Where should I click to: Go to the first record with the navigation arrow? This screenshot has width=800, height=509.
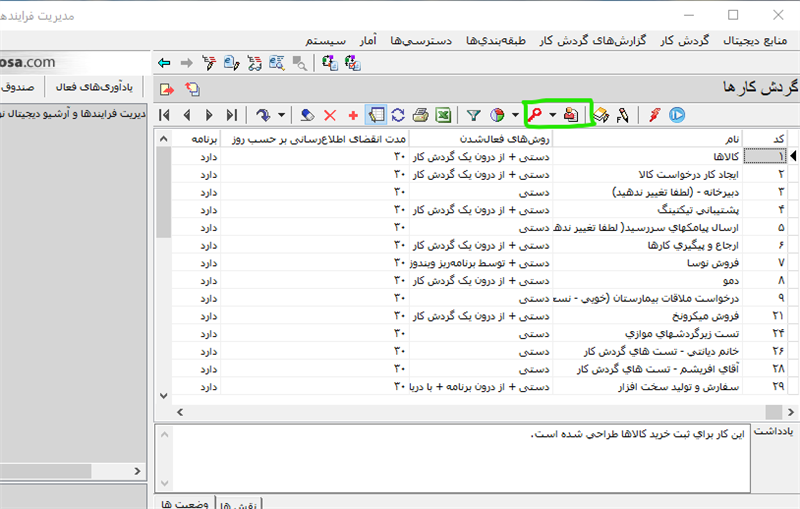[164, 115]
